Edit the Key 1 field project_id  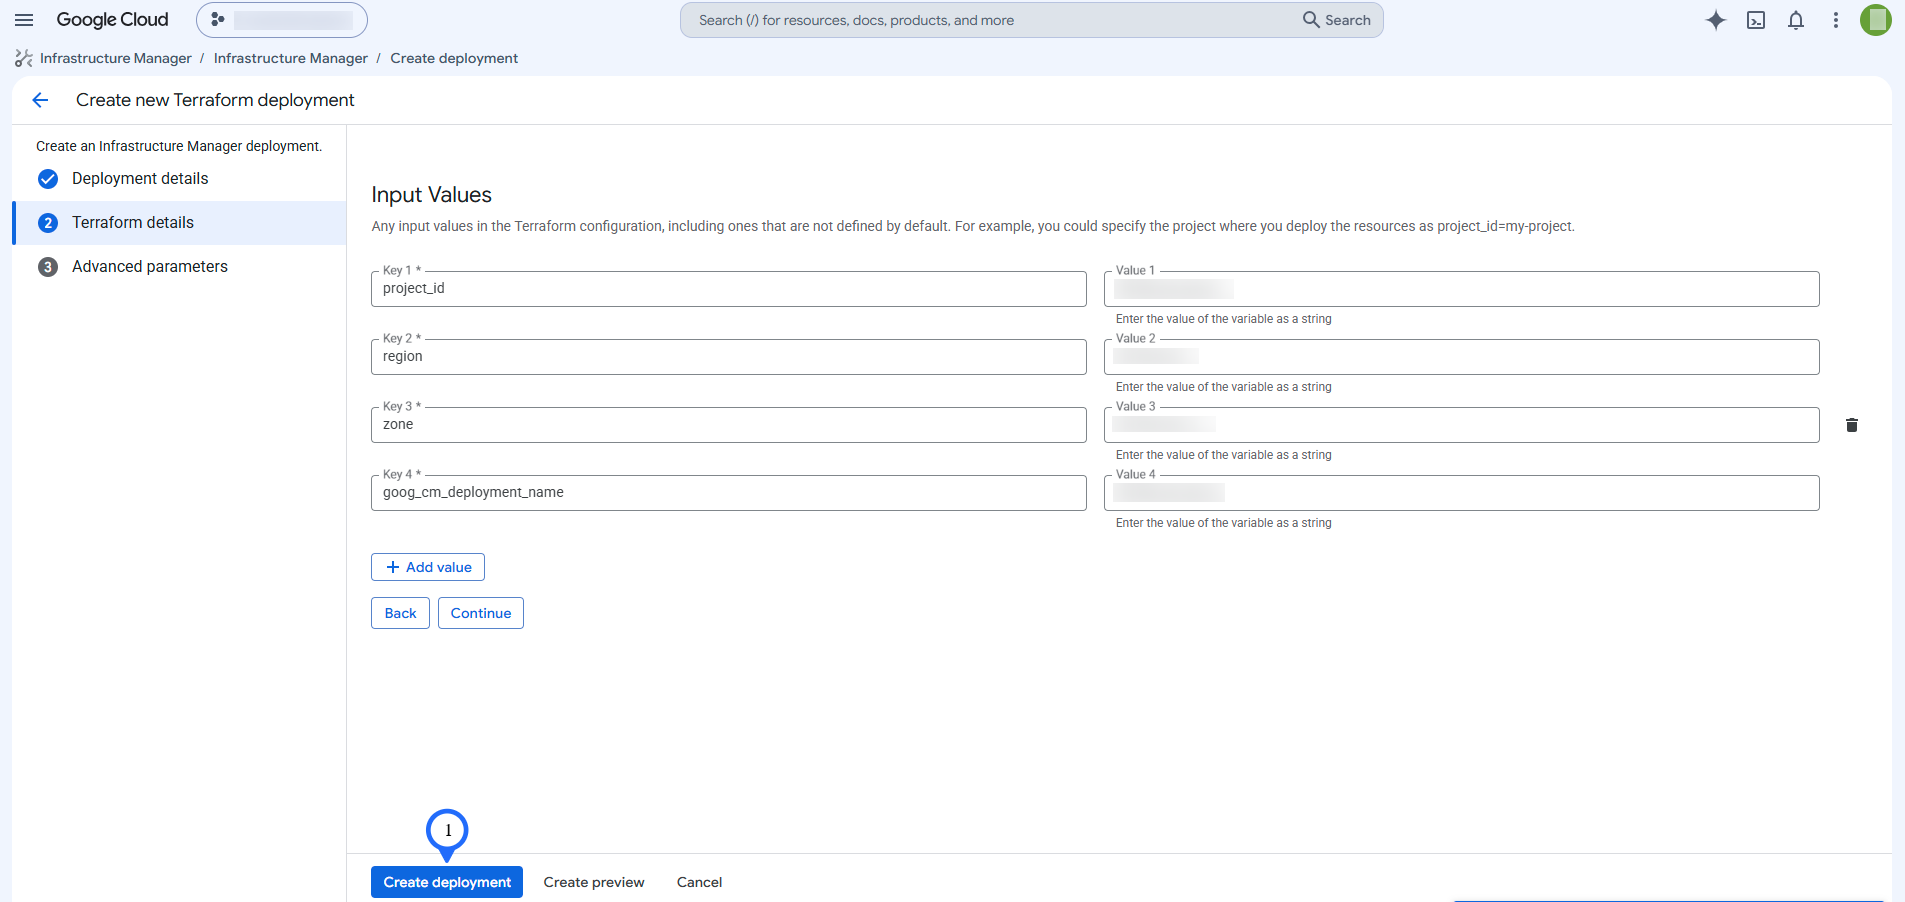(x=728, y=289)
